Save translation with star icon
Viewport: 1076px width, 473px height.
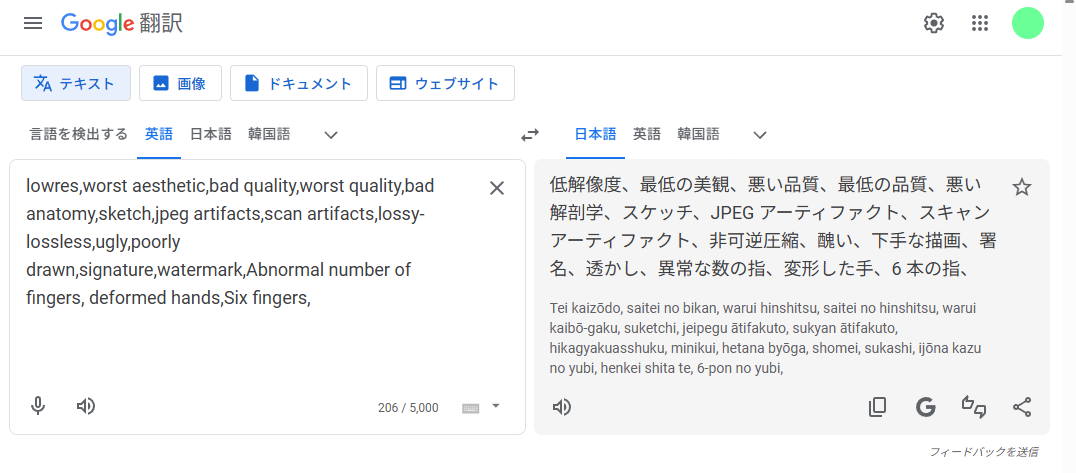[x=1021, y=187]
